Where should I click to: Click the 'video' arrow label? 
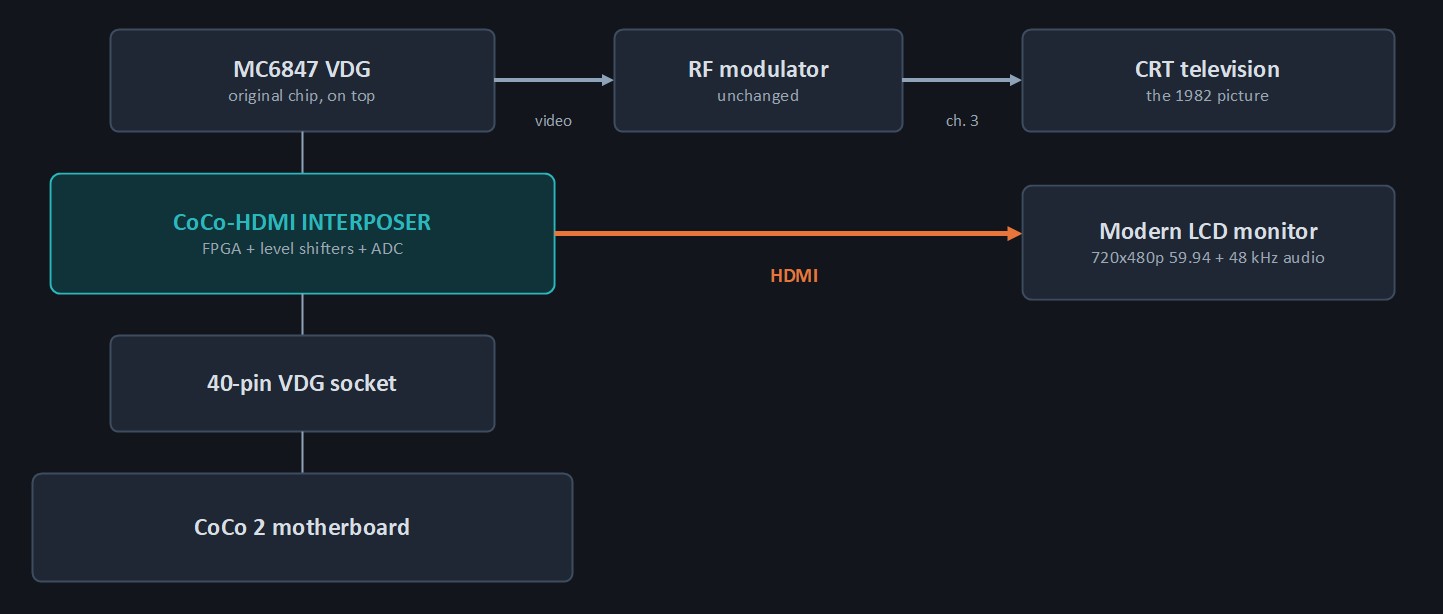coord(553,120)
